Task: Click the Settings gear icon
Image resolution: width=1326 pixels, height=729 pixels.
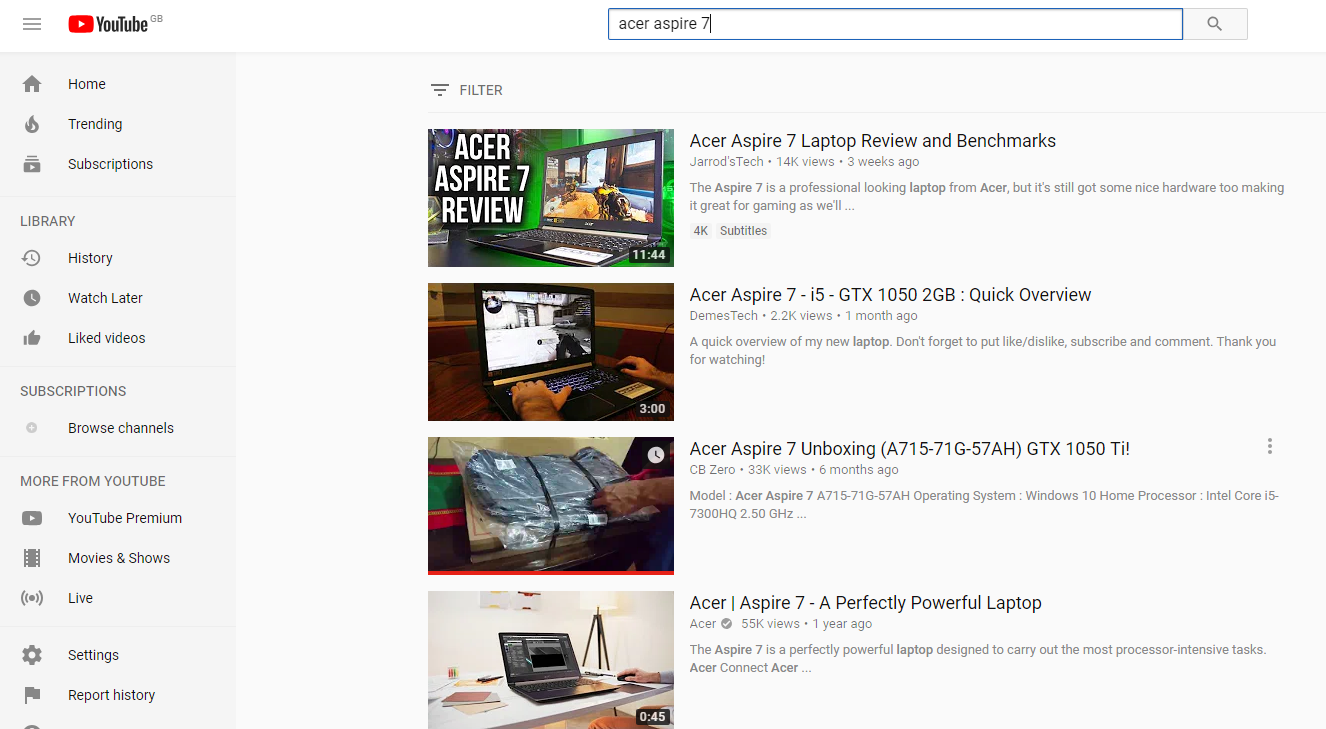Action: click(32, 655)
